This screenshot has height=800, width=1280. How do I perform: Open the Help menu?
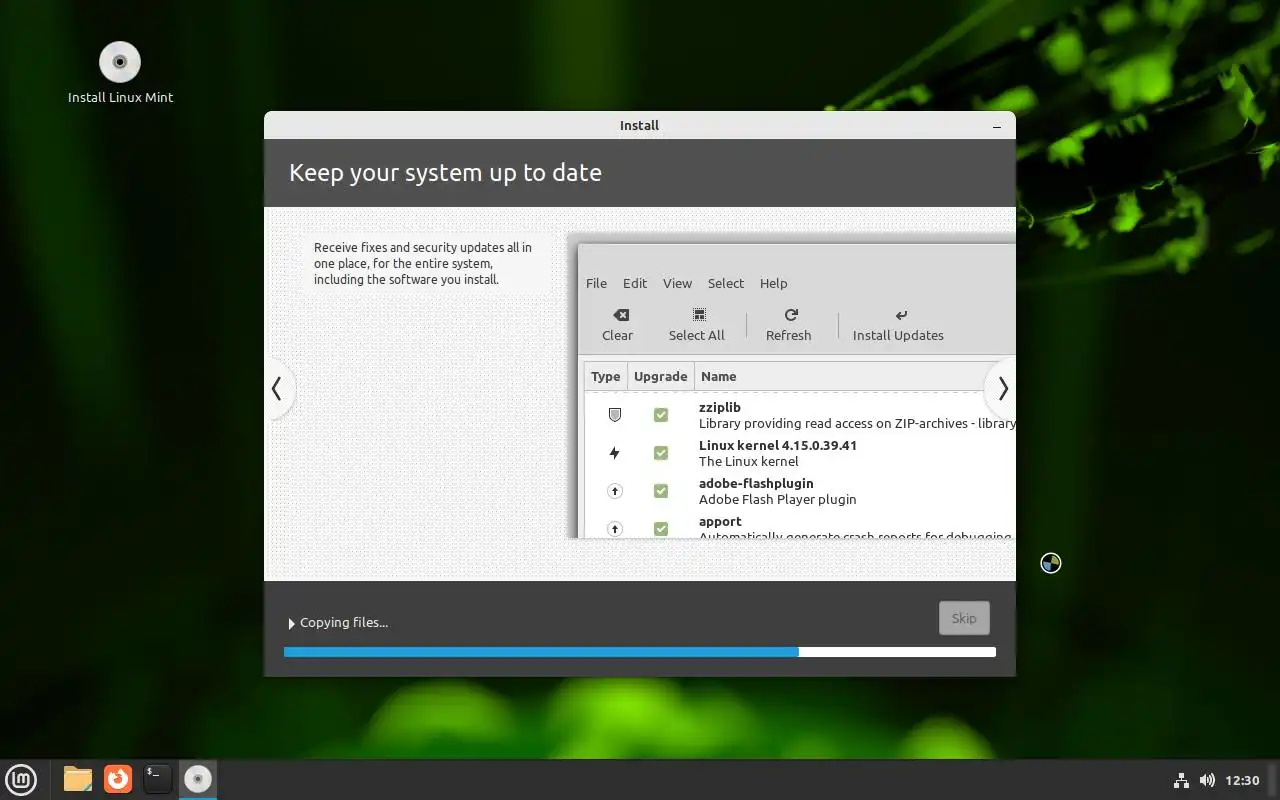[773, 283]
